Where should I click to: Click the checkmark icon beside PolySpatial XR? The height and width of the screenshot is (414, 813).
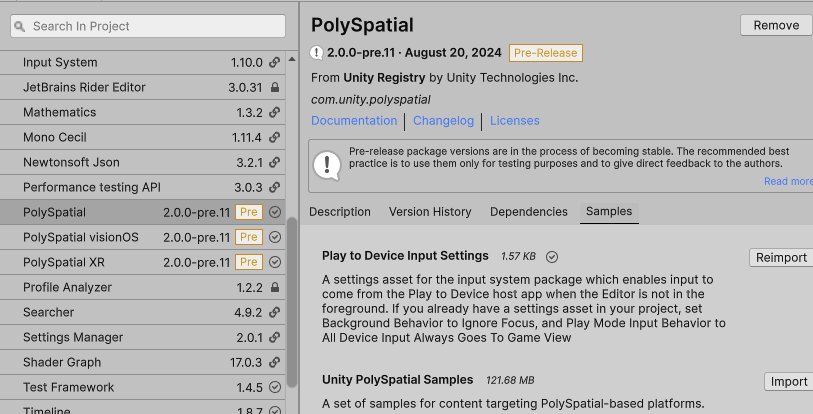275,262
